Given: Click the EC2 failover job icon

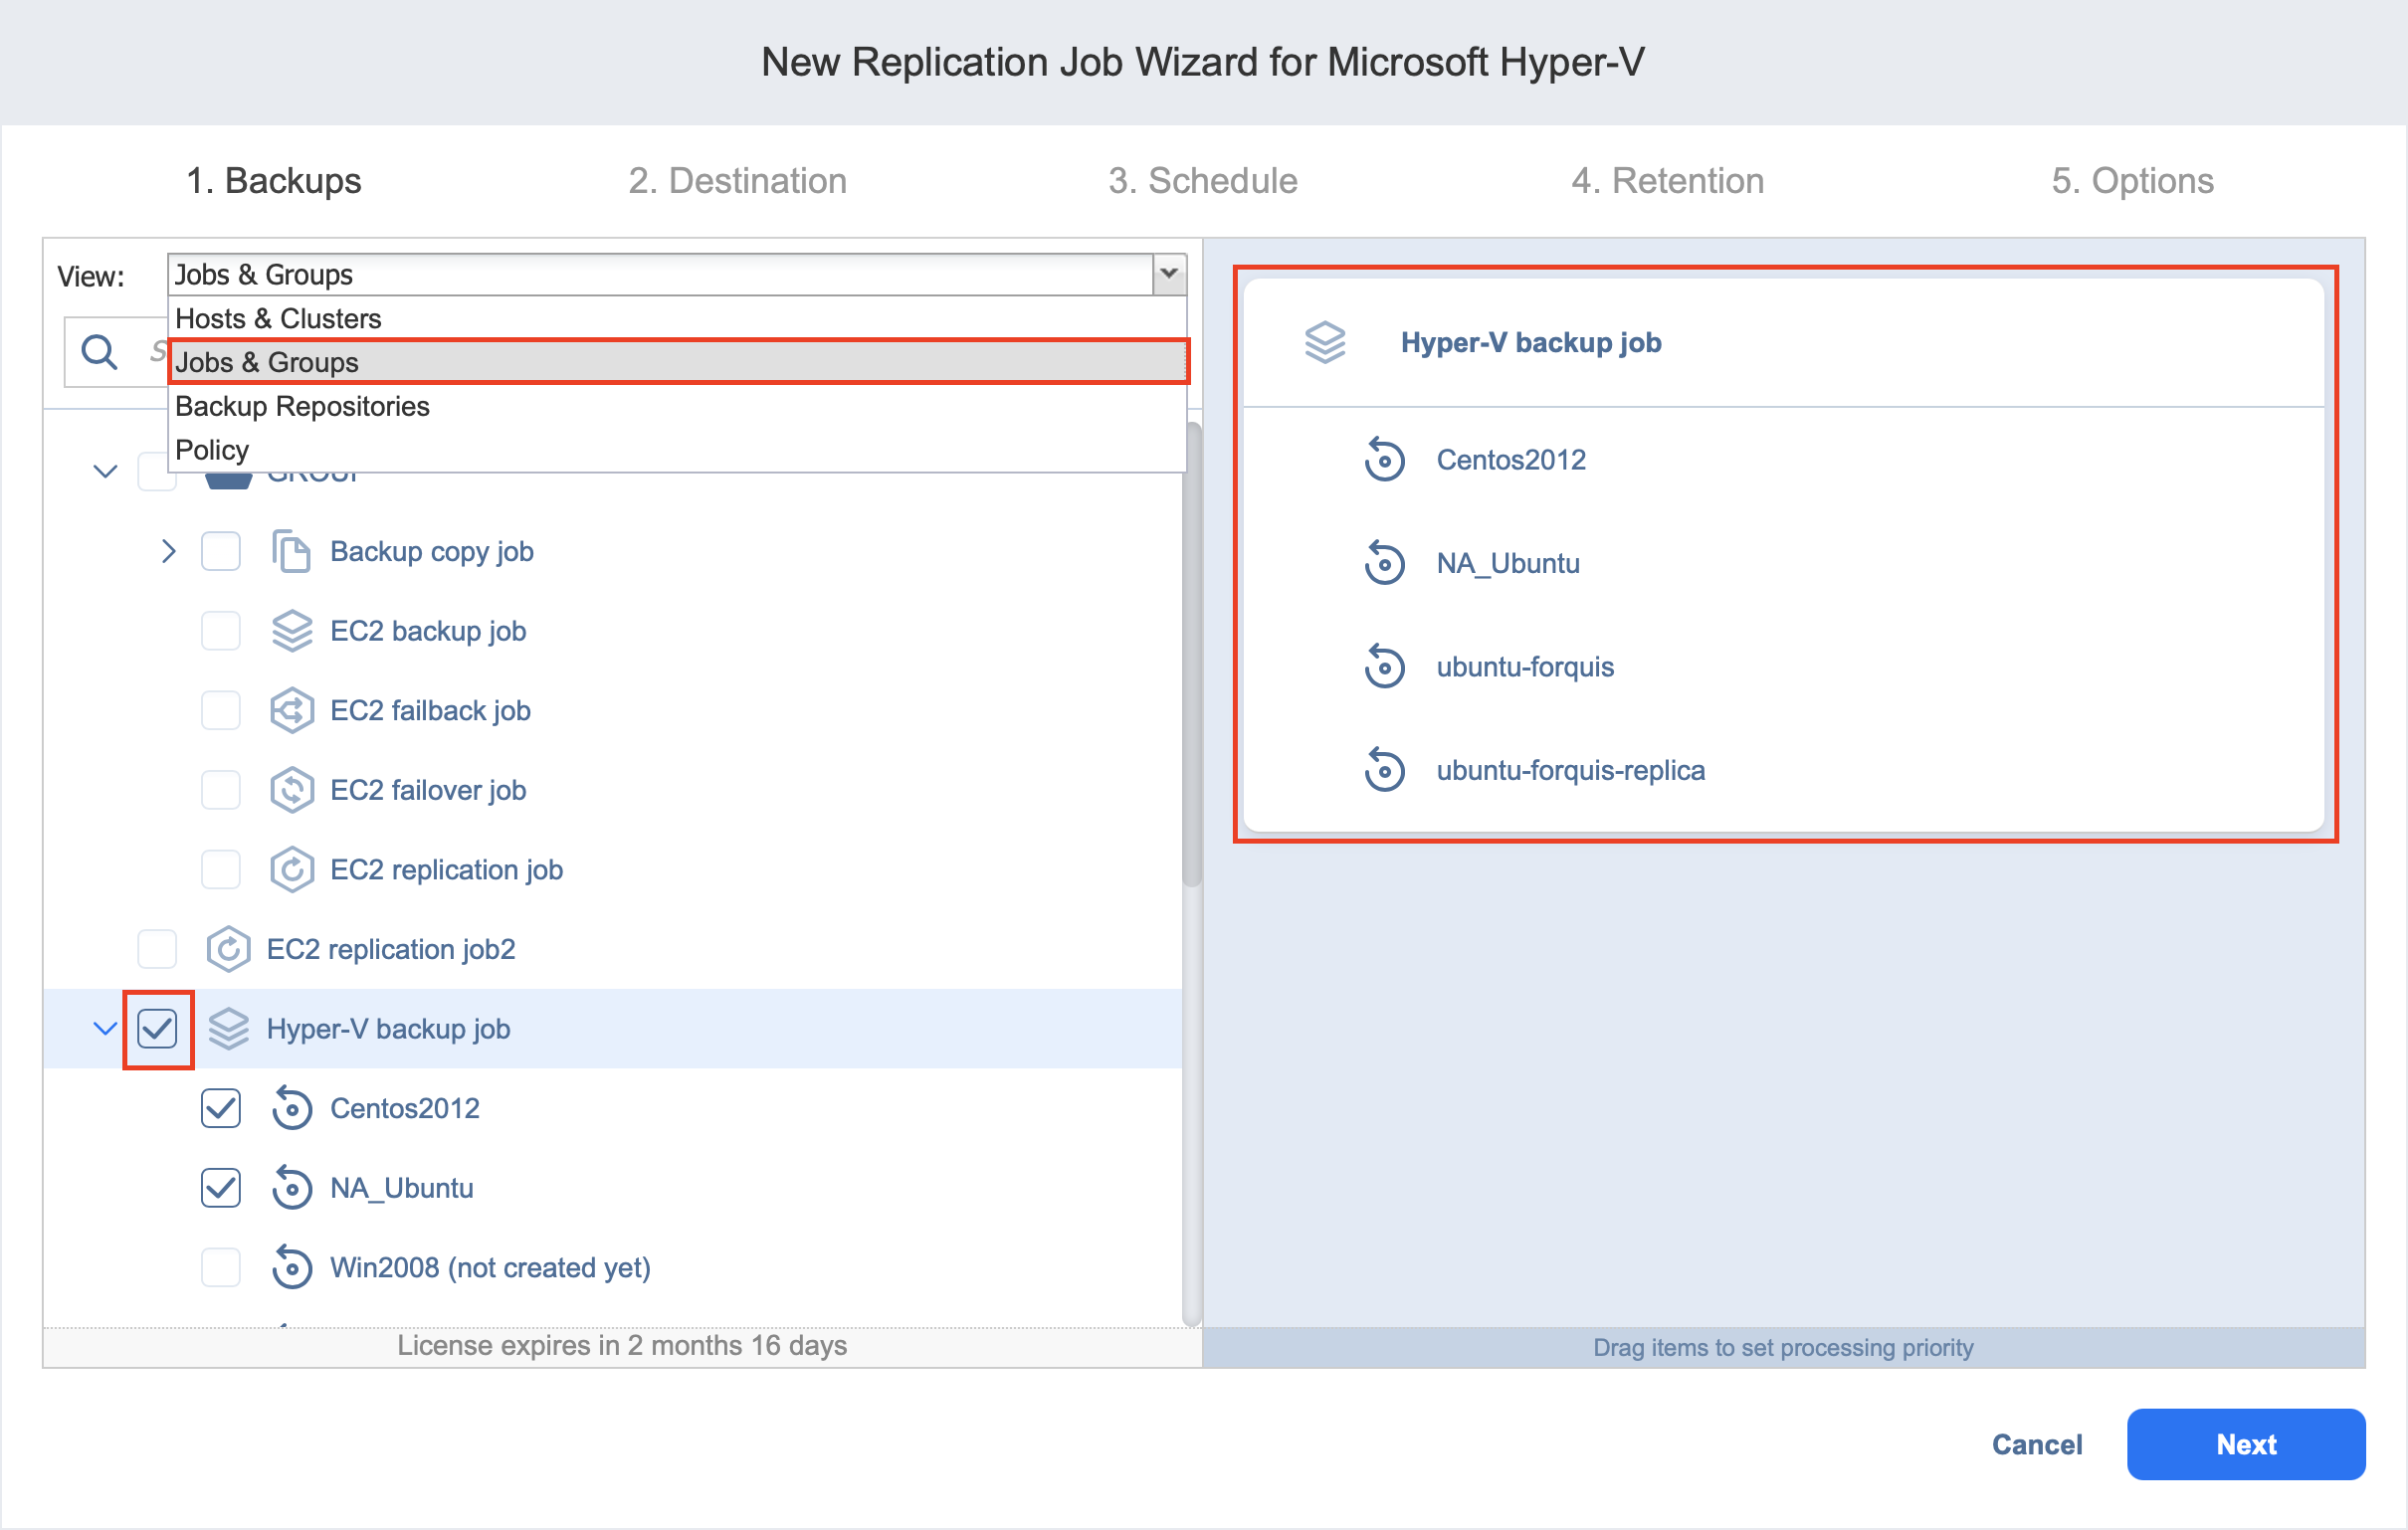Looking at the screenshot, I should [x=291, y=790].
